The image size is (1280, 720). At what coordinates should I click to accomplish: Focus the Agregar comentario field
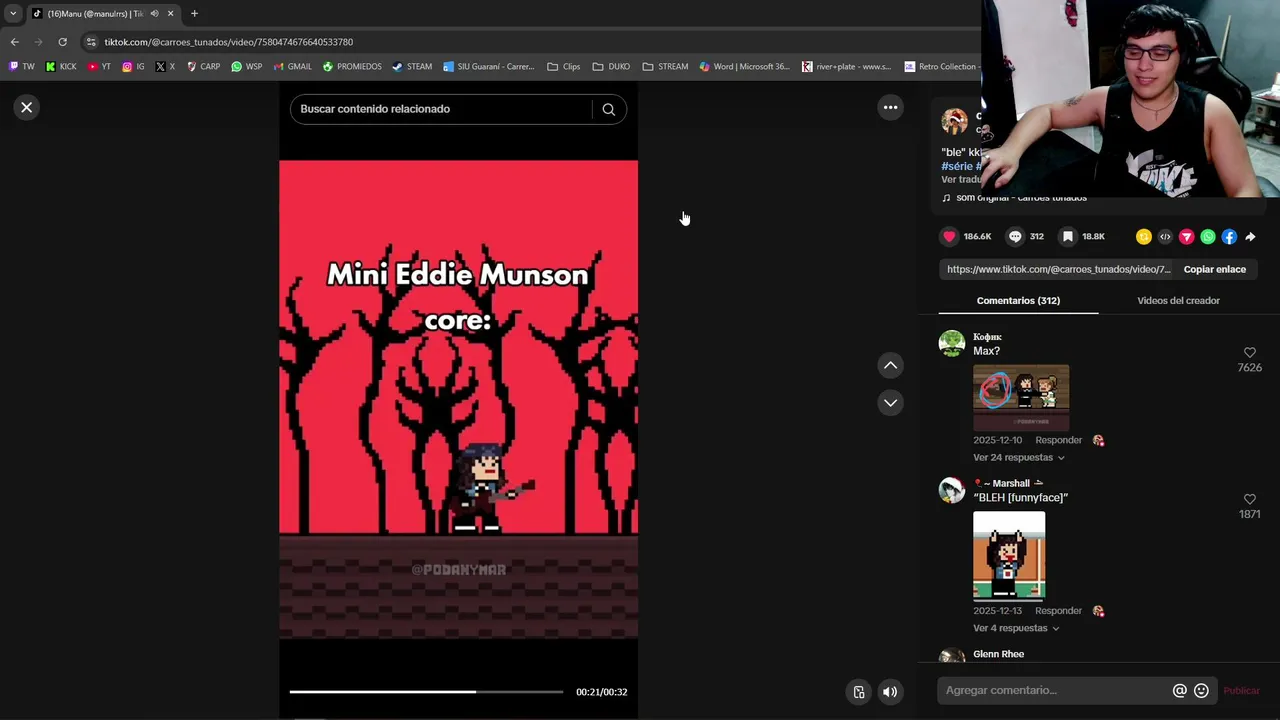[x=1056, y=690]
